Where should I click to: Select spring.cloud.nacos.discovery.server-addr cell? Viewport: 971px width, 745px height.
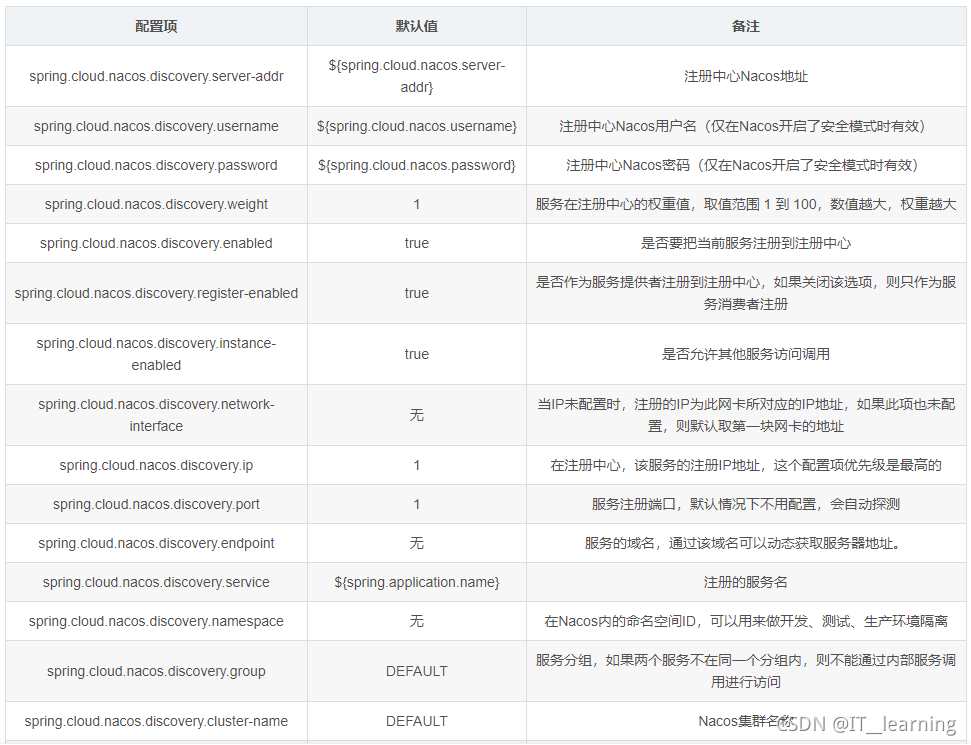156,76
